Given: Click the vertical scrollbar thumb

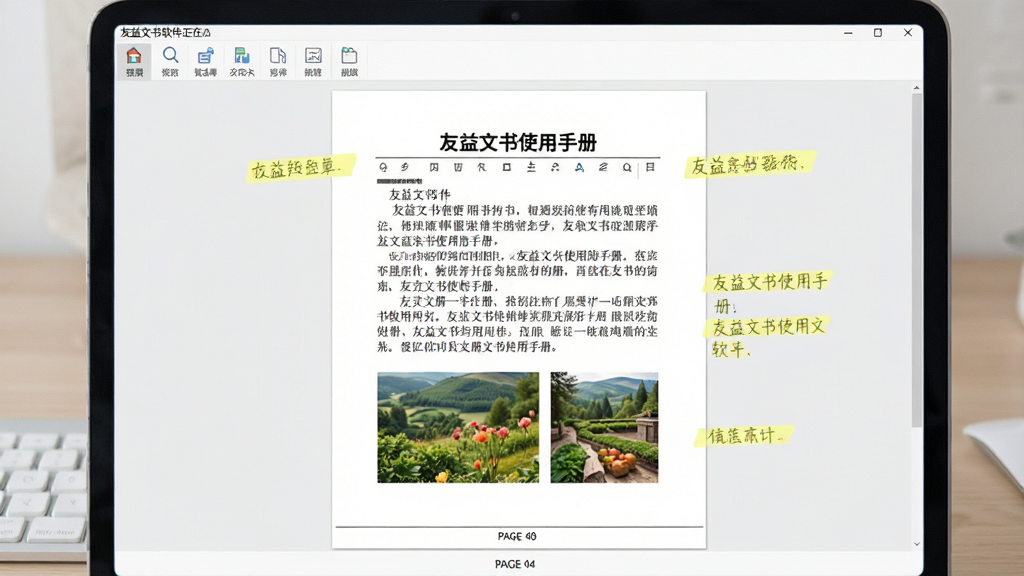Looking at the screenshot, I should pos(917,260).
